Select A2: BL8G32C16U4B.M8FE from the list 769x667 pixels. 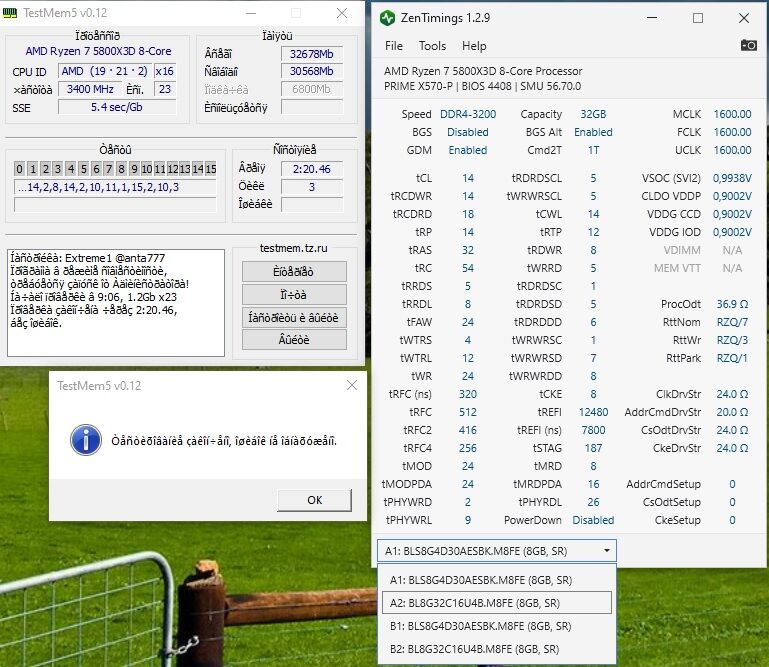click(497, 603)
